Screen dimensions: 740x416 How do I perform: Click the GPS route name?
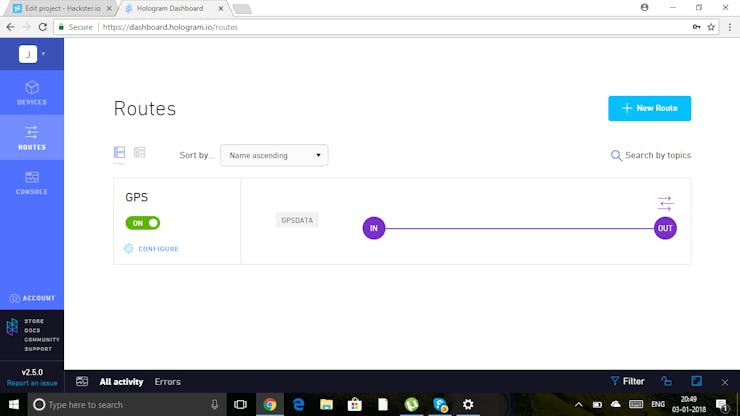pos(136,197)
